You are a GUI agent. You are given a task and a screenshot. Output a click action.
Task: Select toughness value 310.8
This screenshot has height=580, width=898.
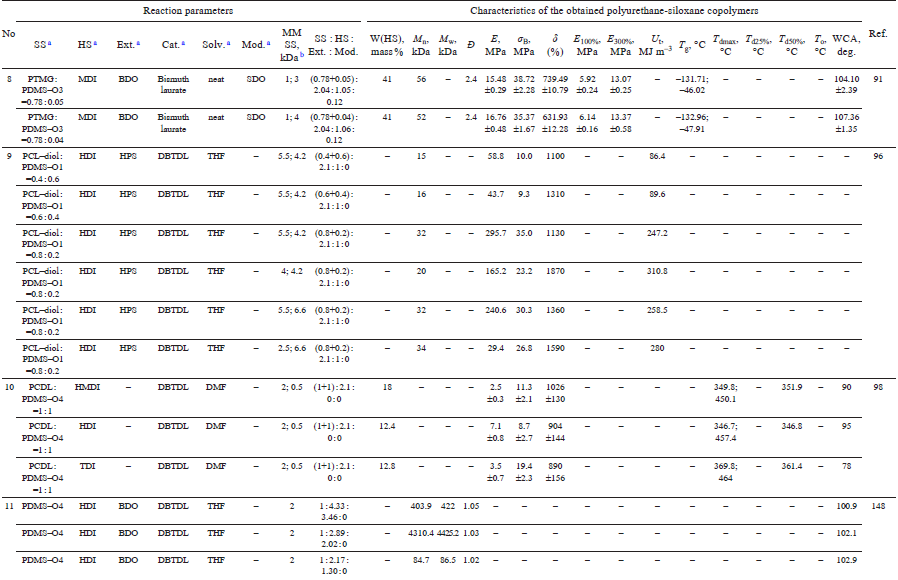(657, 271)
